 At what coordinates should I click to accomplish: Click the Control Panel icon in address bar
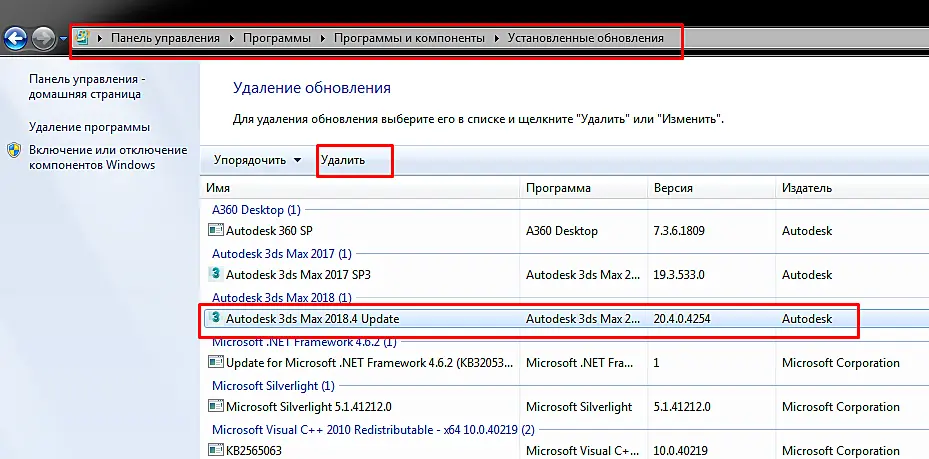click(82, 38)
